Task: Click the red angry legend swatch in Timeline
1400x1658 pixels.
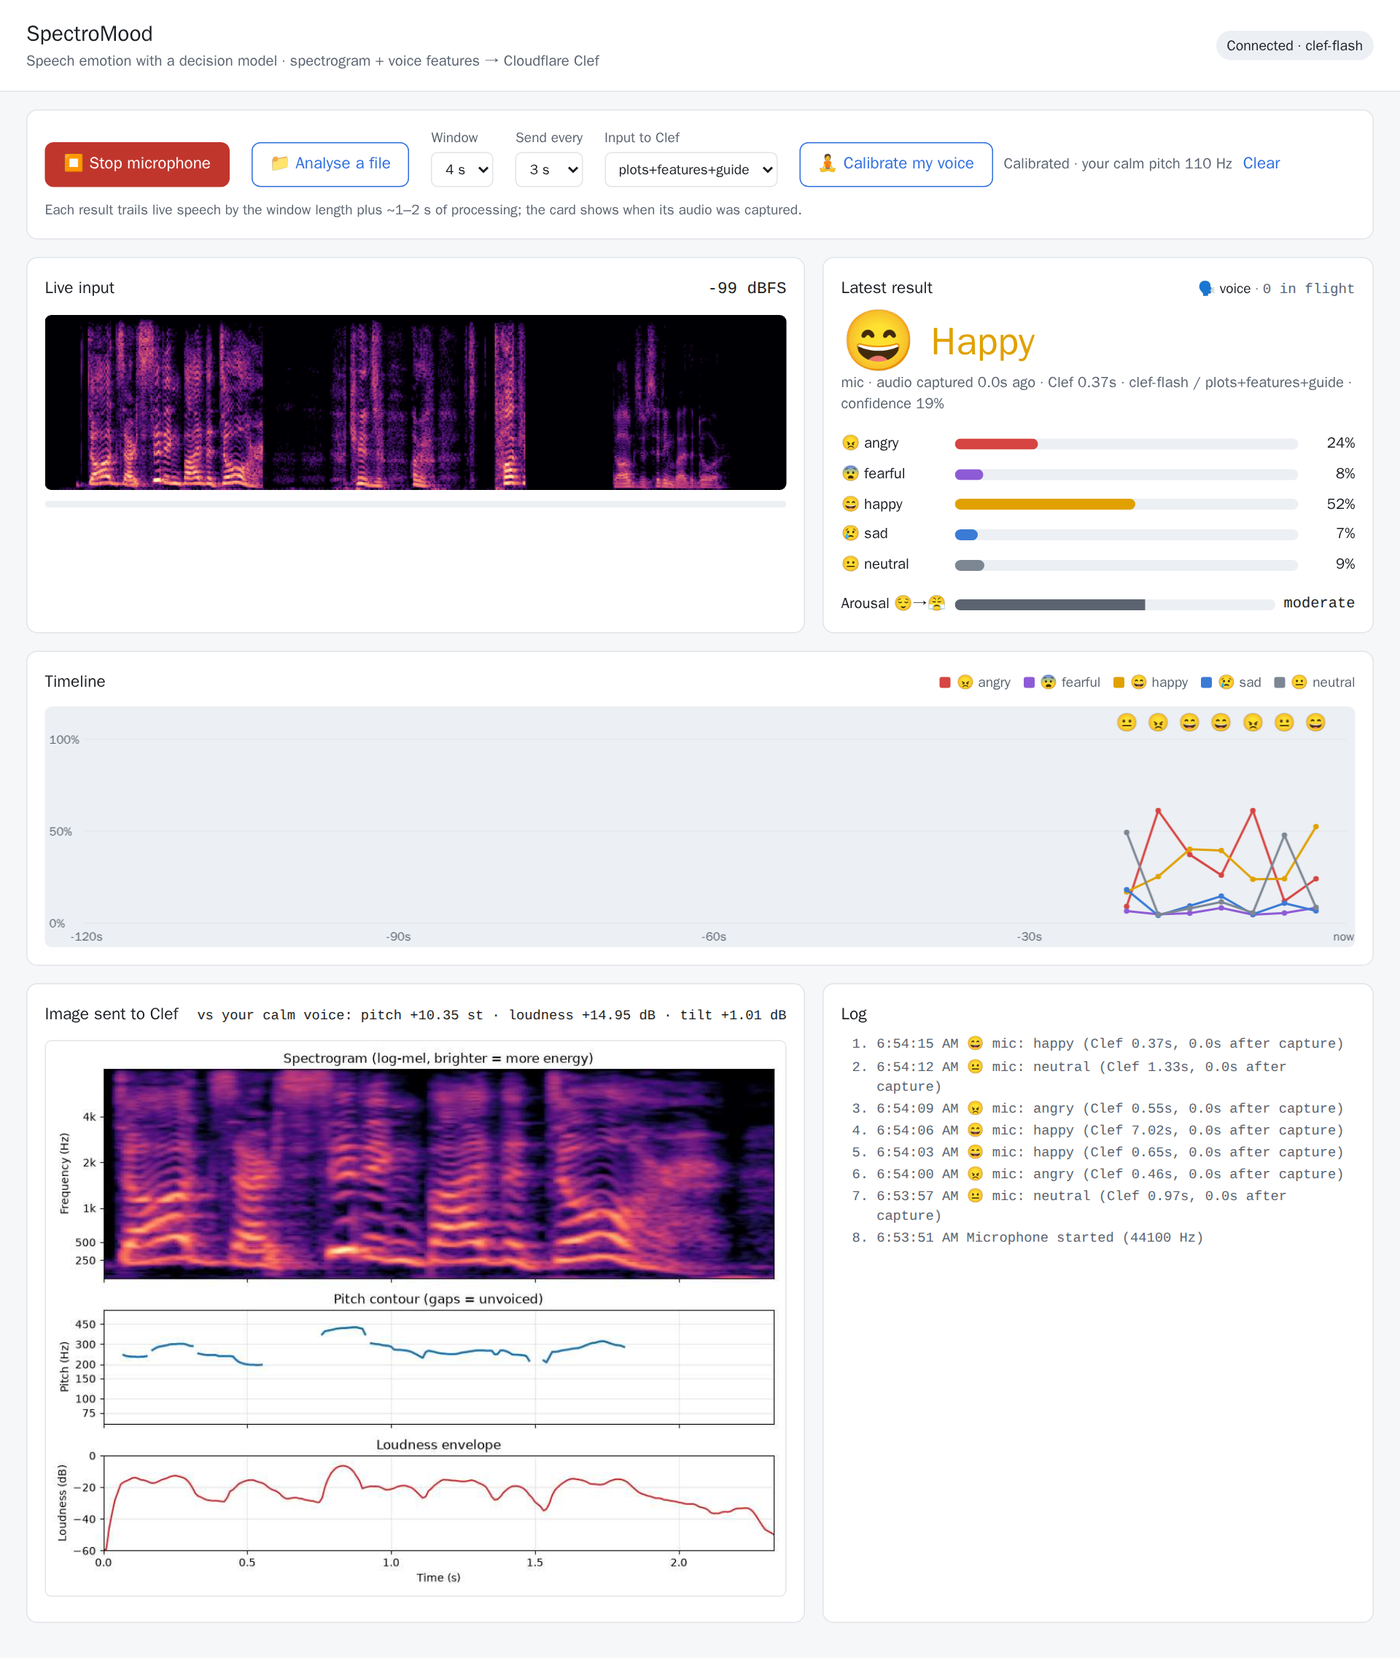Action: 945,683
